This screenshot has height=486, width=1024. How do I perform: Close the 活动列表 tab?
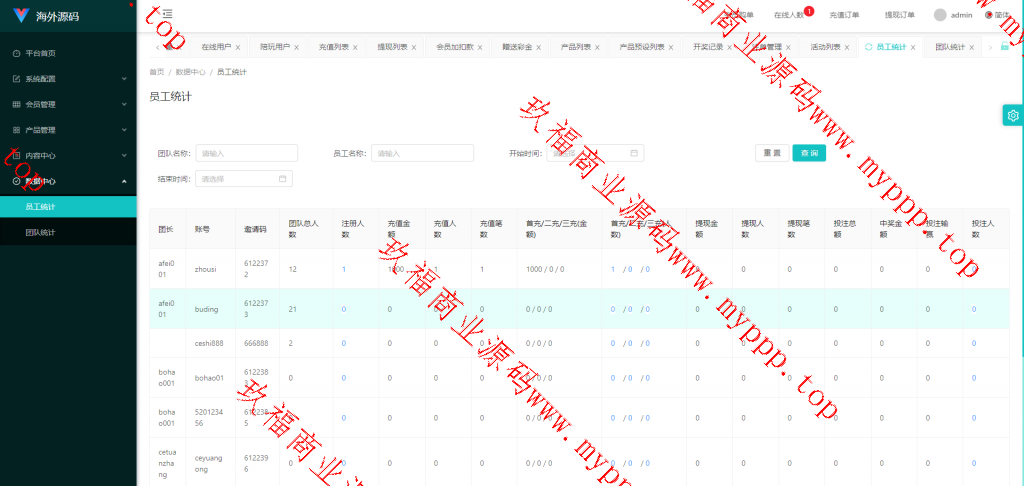[846, 48]
